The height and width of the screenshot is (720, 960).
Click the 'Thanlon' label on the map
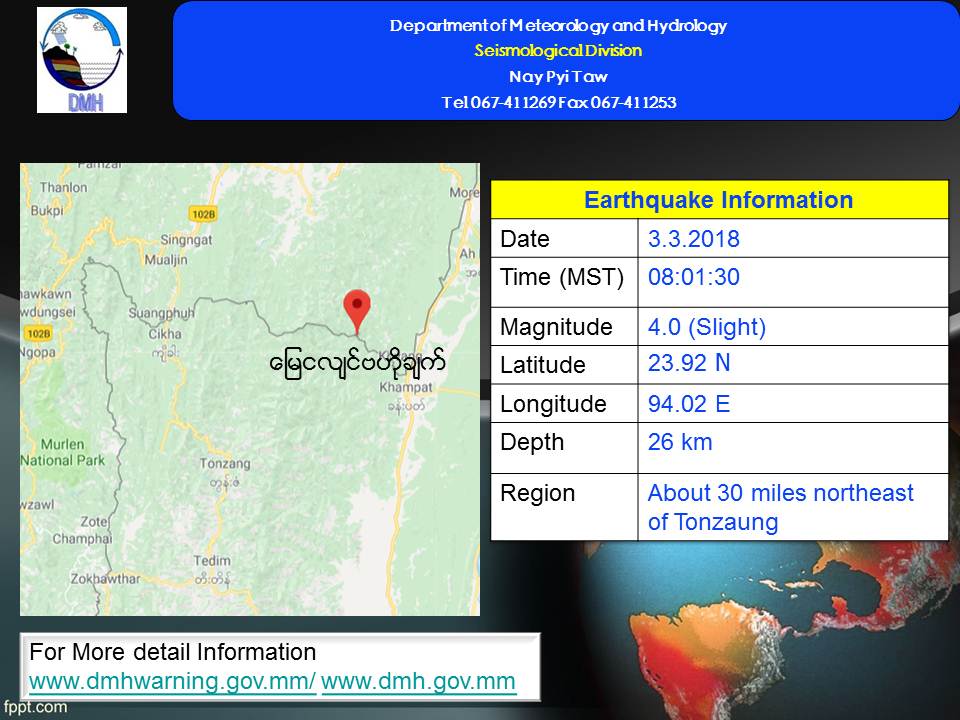[x=64, y=187]
